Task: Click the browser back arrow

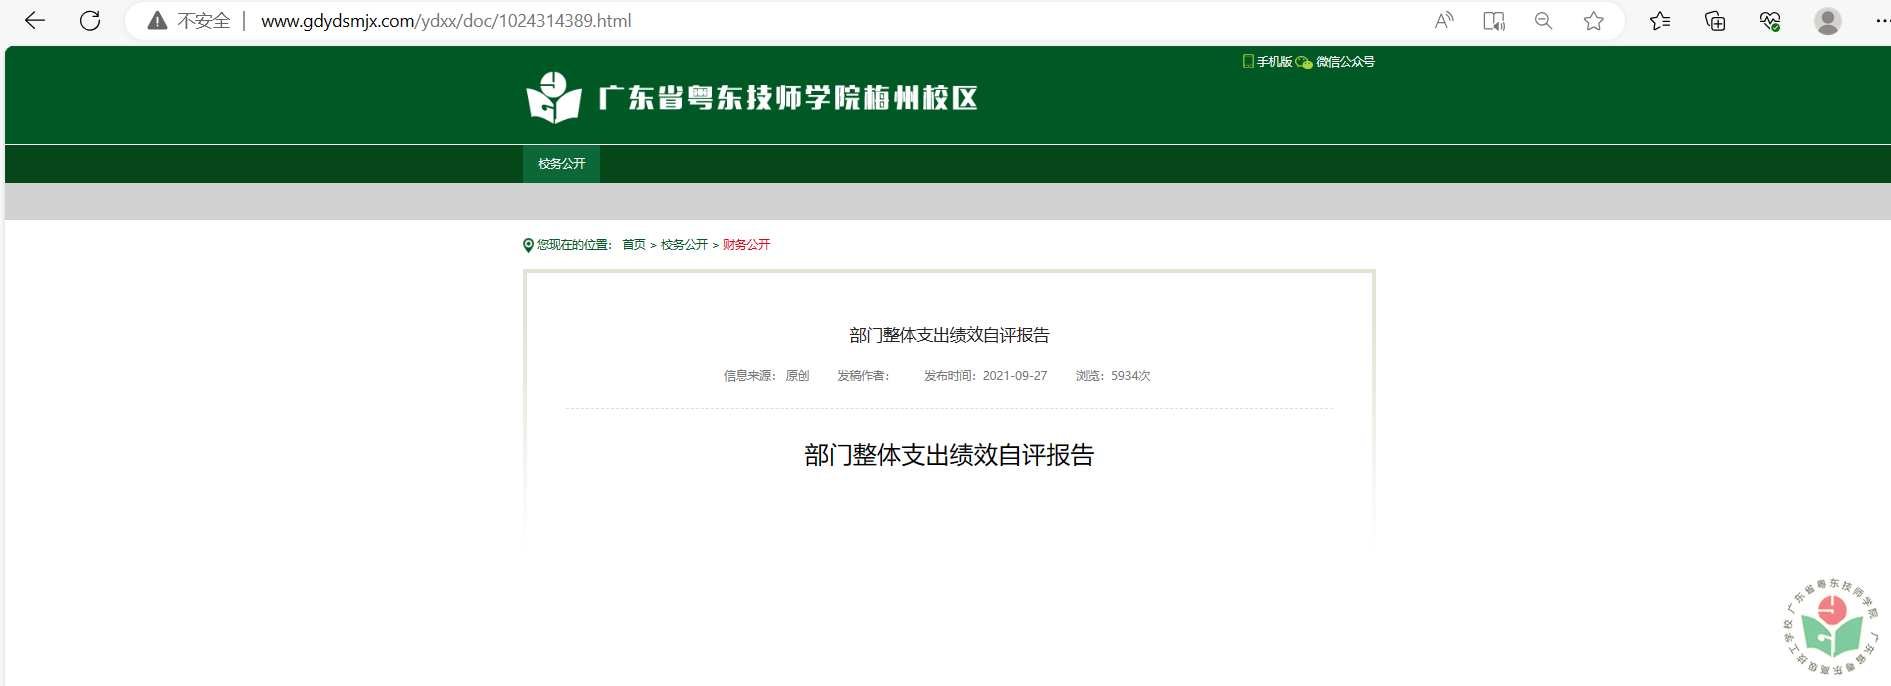Action: (35, 21)
